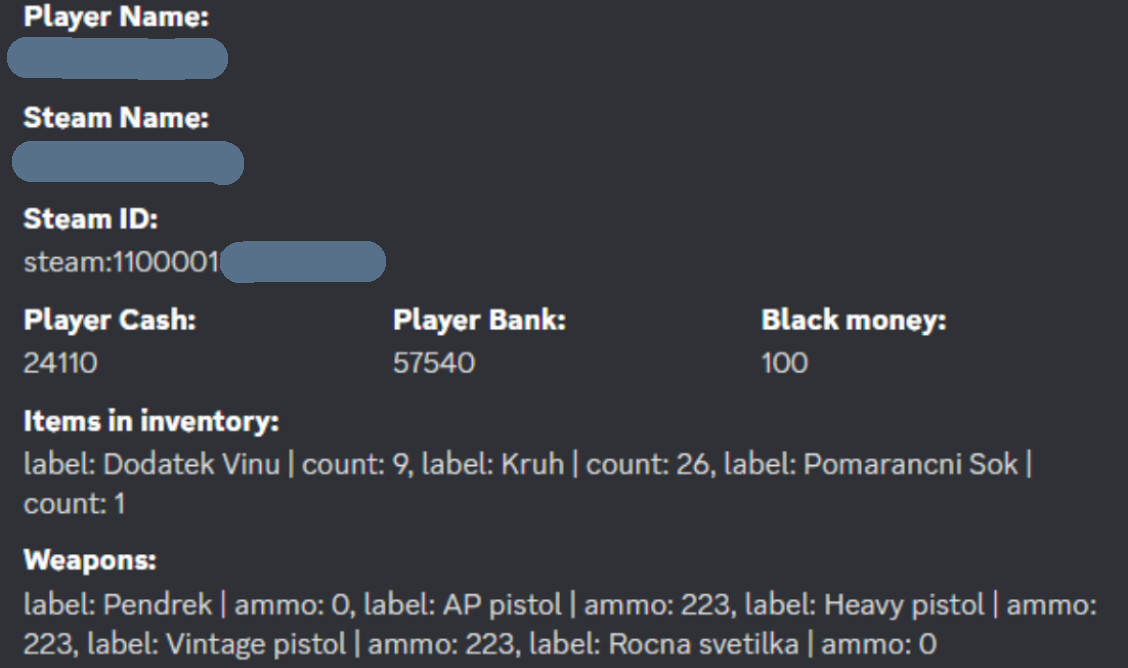Click the Black money heading
Viewport: 1128px width, 668px height.
[x=853, y=320]
